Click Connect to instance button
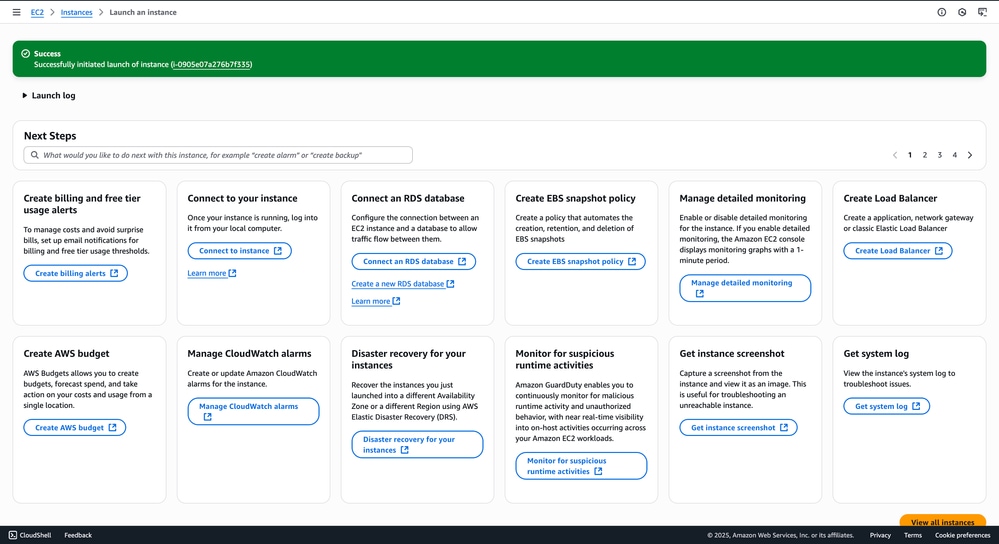The image size is (999, 544). [x=239, y=251]
